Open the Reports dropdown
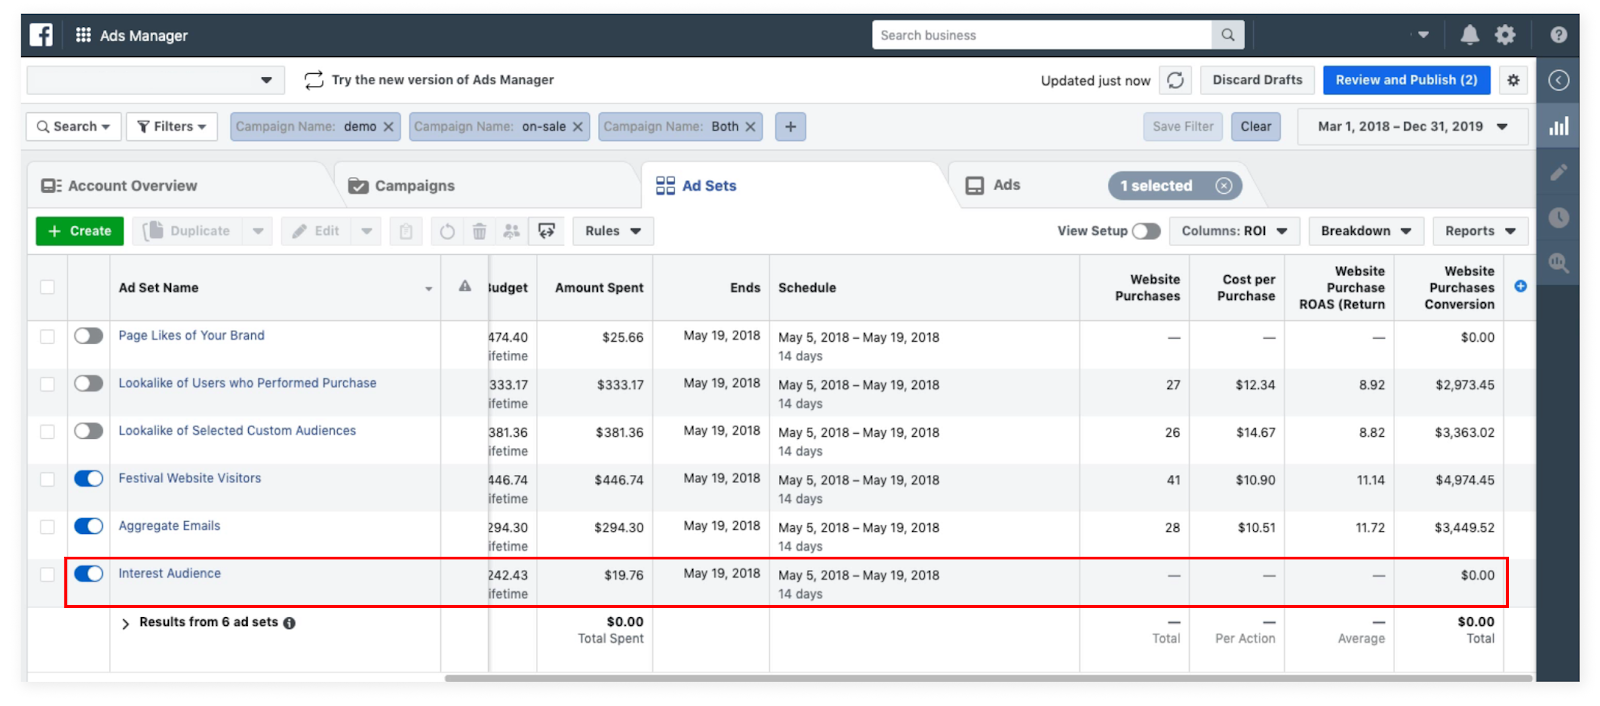This screenshot has height=706, width=1600. [x=1480, y=231]
